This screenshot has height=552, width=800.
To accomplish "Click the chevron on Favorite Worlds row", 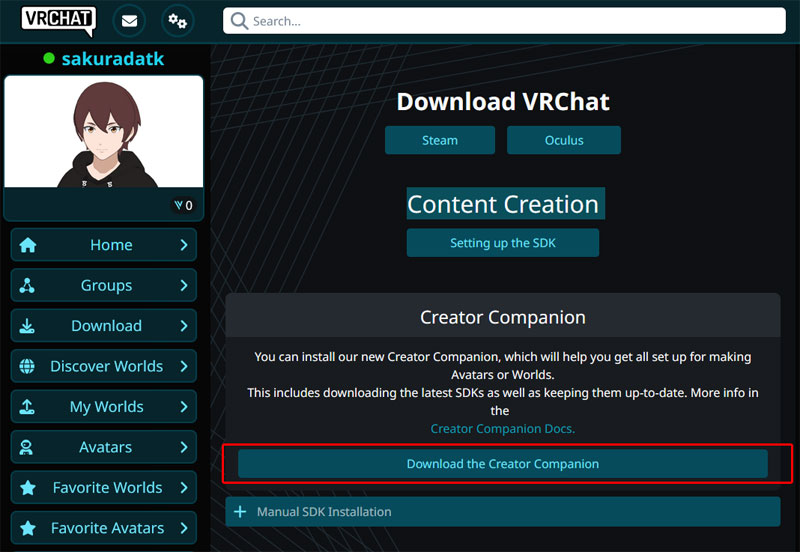I will pyautogui.click(x=184, y=487).
